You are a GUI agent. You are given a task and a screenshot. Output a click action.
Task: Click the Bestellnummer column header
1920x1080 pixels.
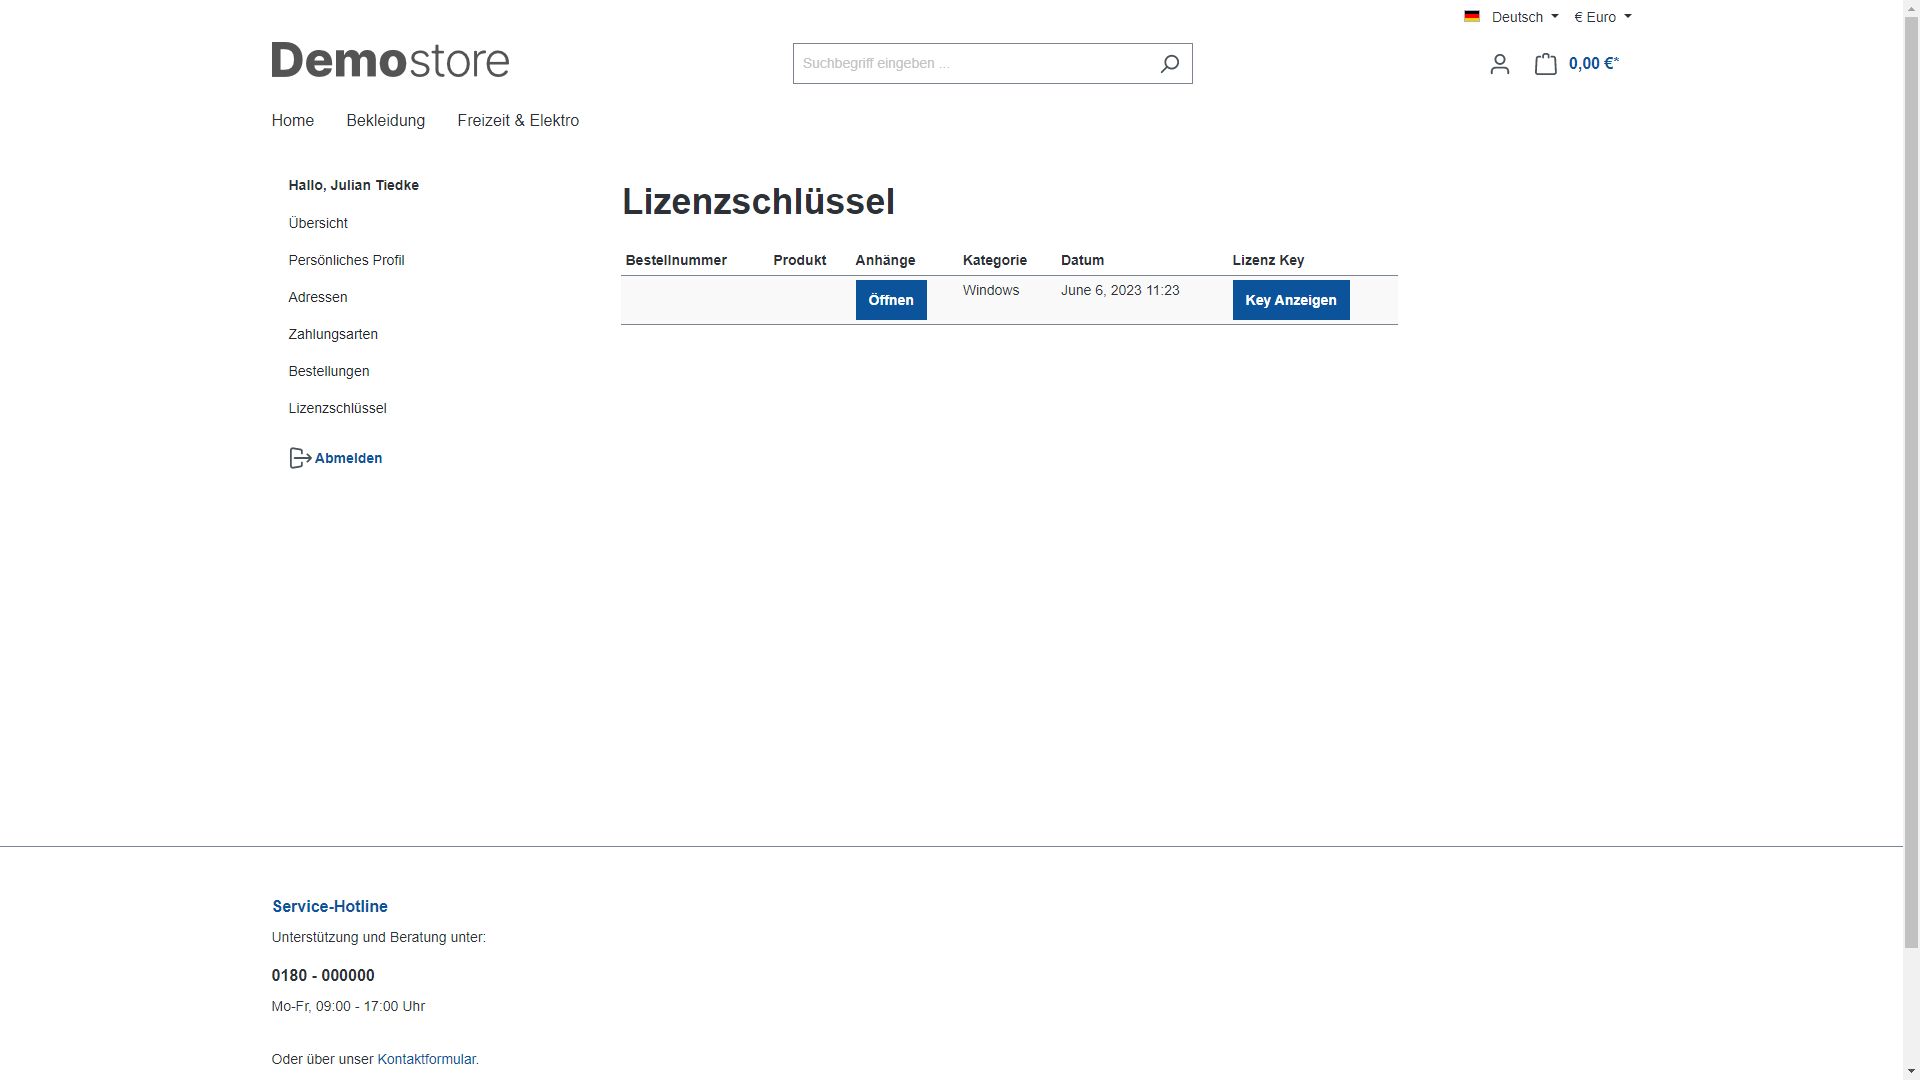676,260
